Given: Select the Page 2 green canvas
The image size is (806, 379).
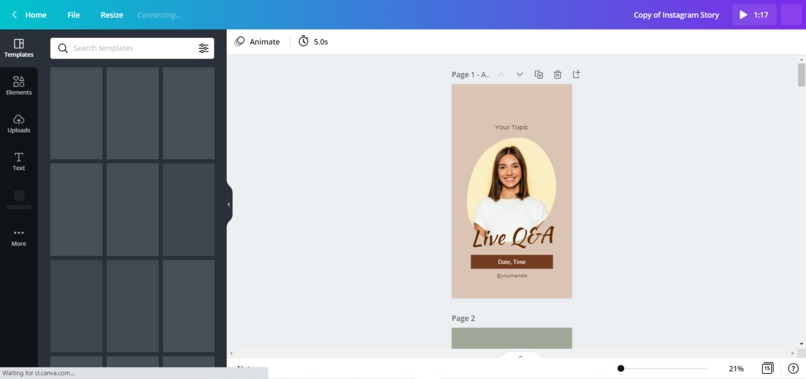Looking at the screenshot, I should click(x=511, y=338).
